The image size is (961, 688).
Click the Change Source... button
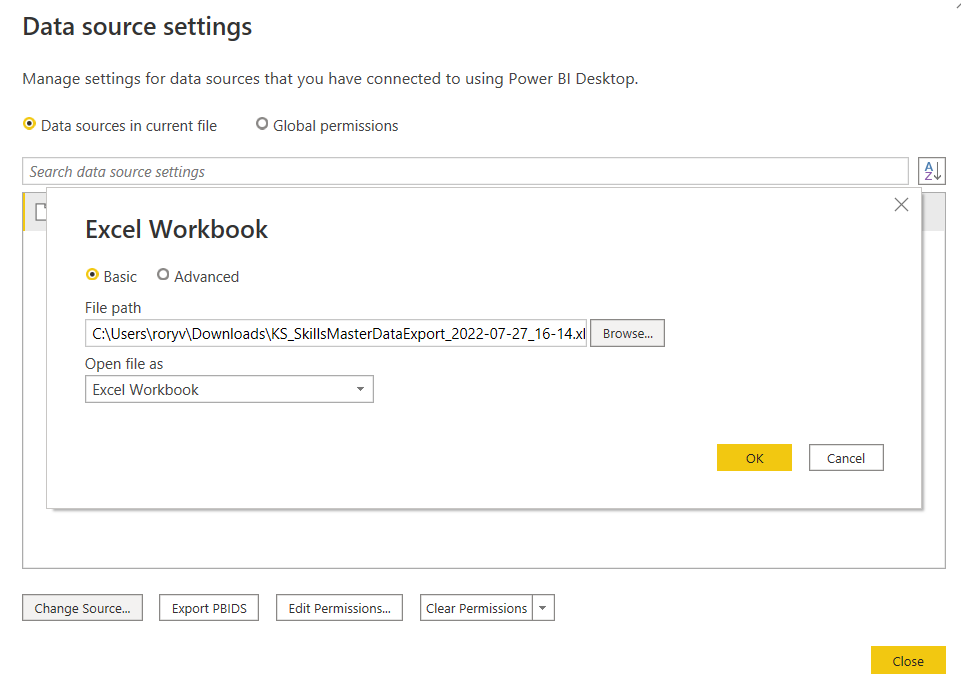click(x=83, y=608)
